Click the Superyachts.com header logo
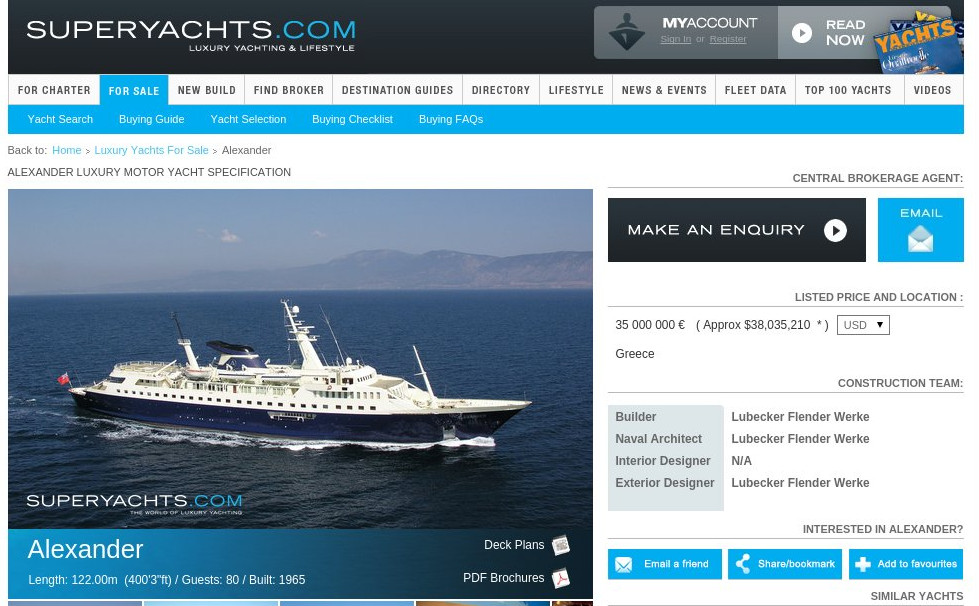The height and width of the screenshot is (606, 979). (x=191, y=35)
